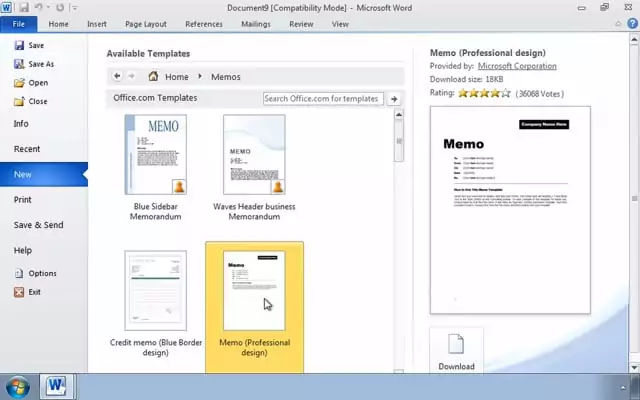Image resolution: width=640 pixels, height=400 pixels.
Task: Switch to the Home ribbon tab
Action: click(58, 24)
